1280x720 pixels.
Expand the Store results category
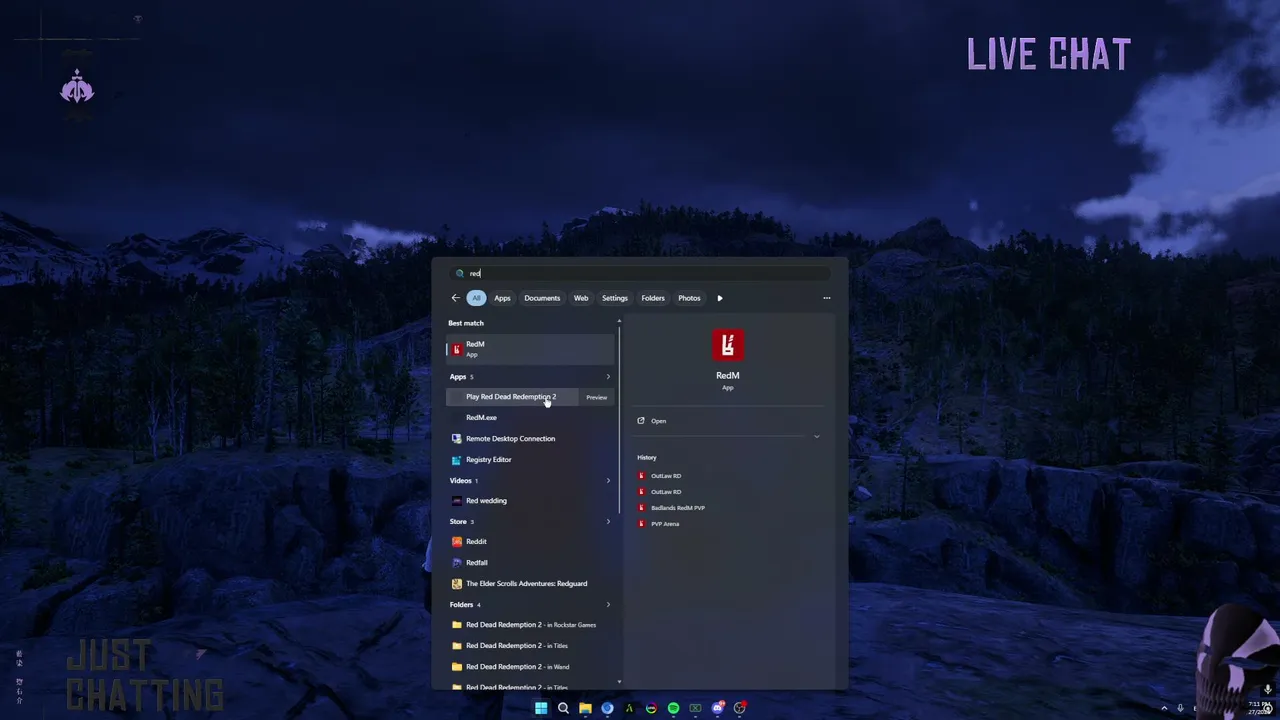[x=608, y=522]
